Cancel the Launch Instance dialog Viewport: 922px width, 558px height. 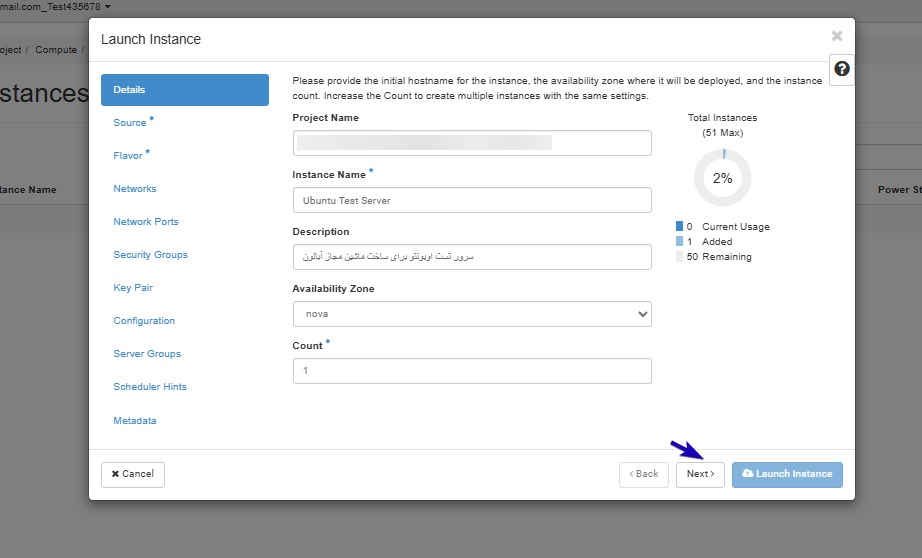pos(133,475)
